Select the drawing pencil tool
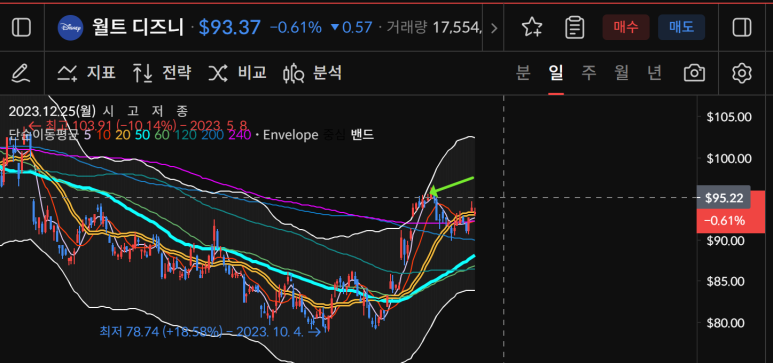Image resolution: width=773 pixels, height=363 pixels. point(21,73)
